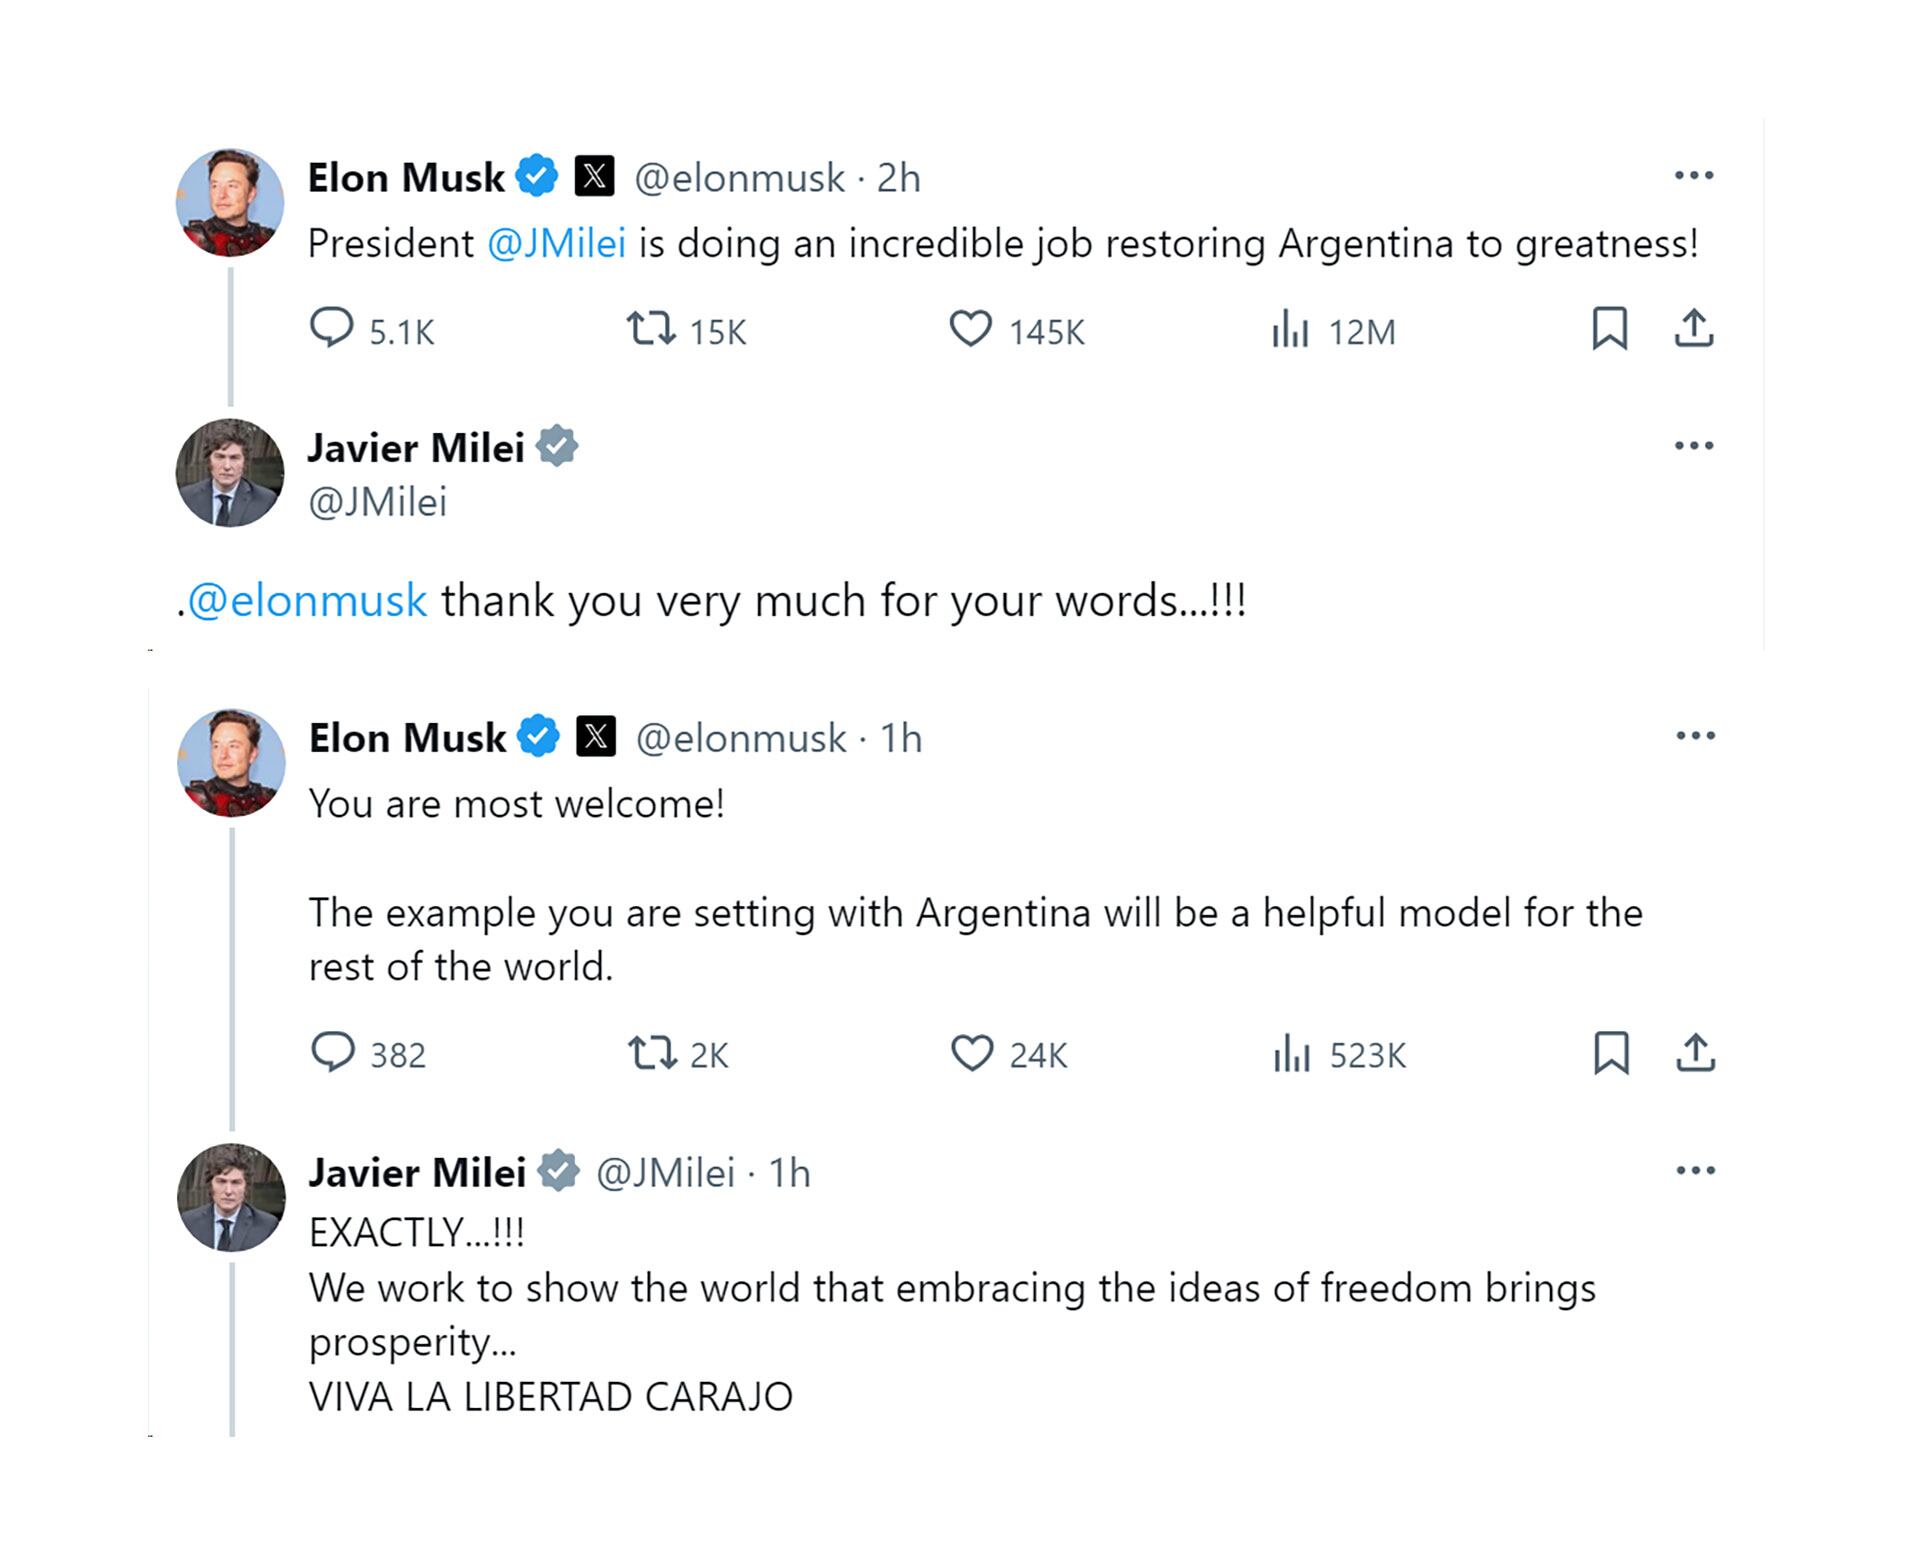1920x1560 pixels.
Task: Like the tweet with 24K likes
Action: pyautogui.click(x=971, y=1053)
